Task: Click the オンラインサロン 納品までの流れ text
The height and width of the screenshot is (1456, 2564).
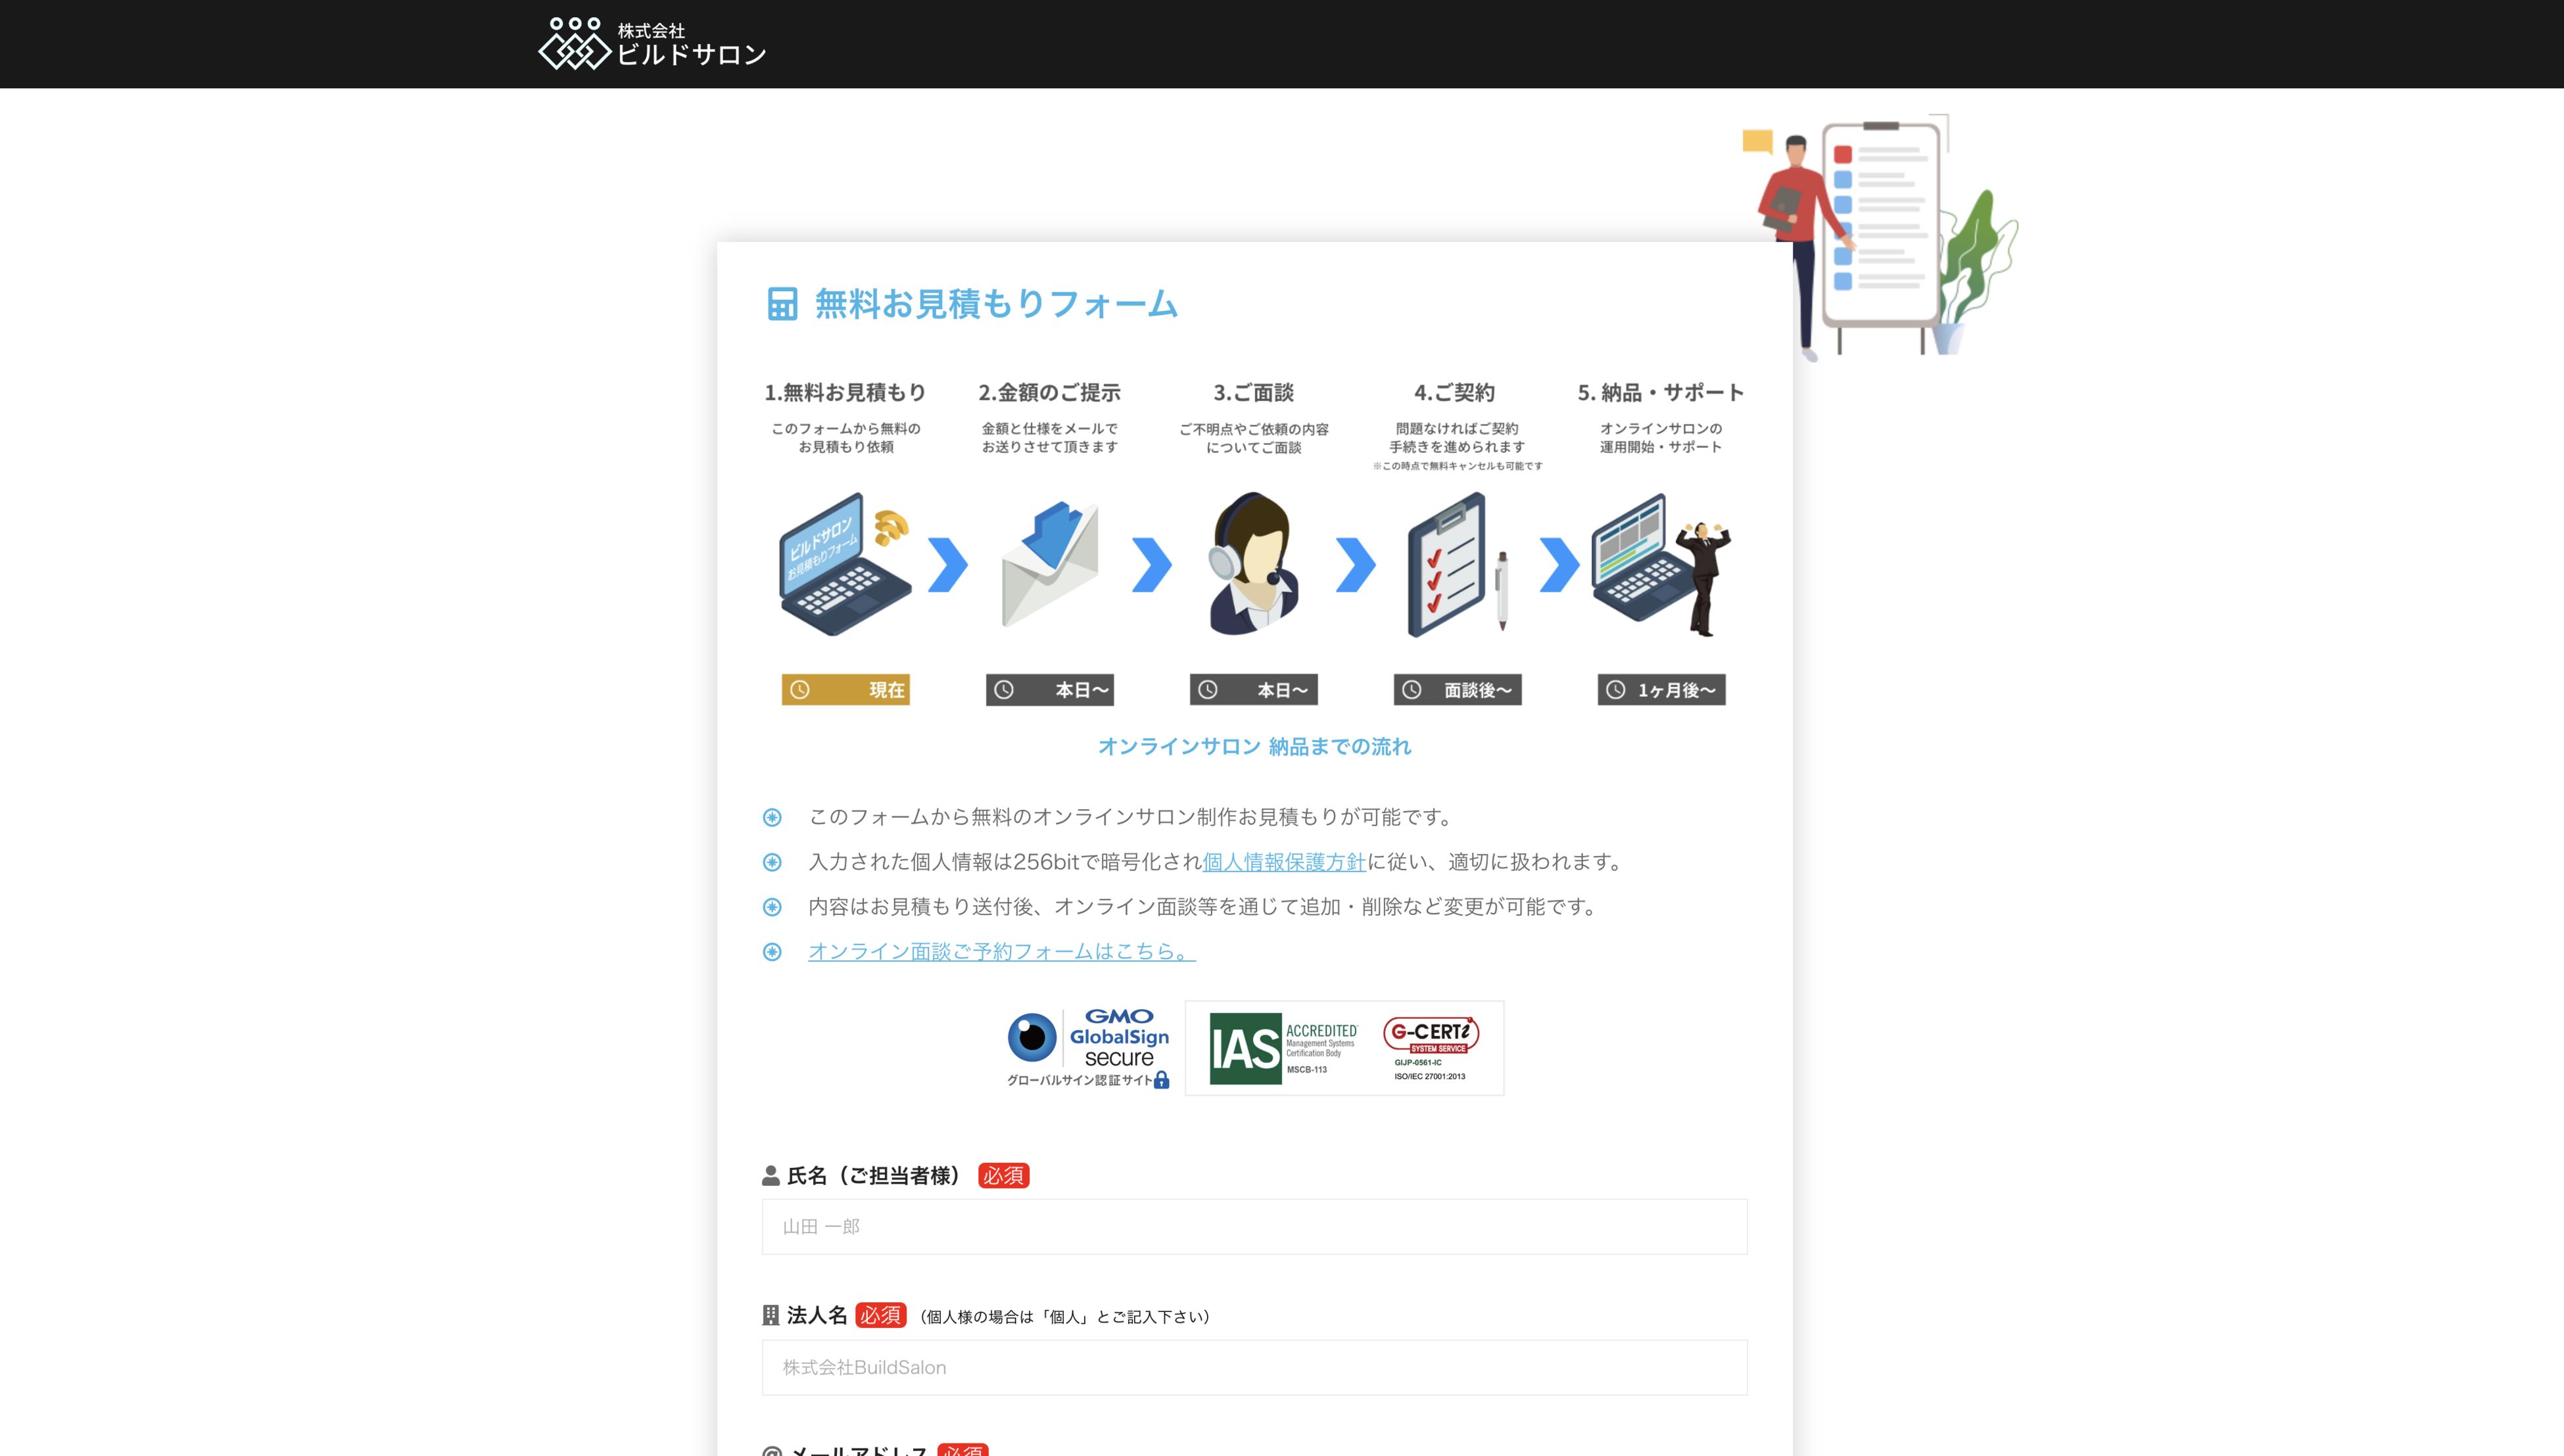Action: pos(1253,746)
